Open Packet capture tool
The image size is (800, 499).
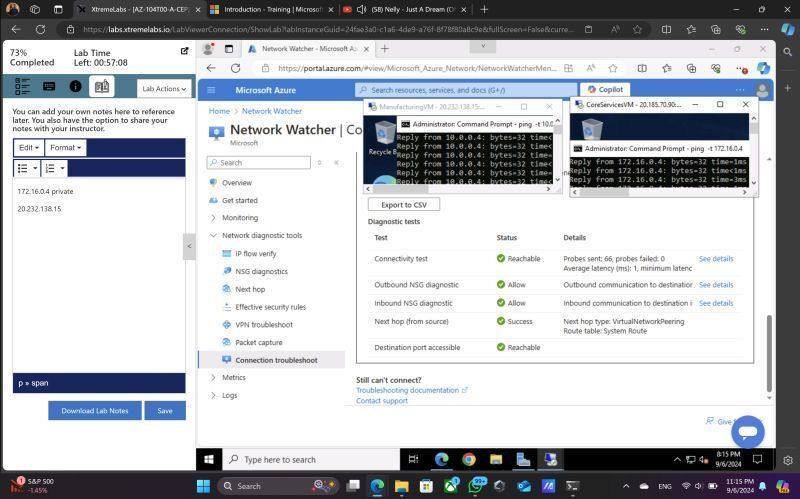click(259, 342)
